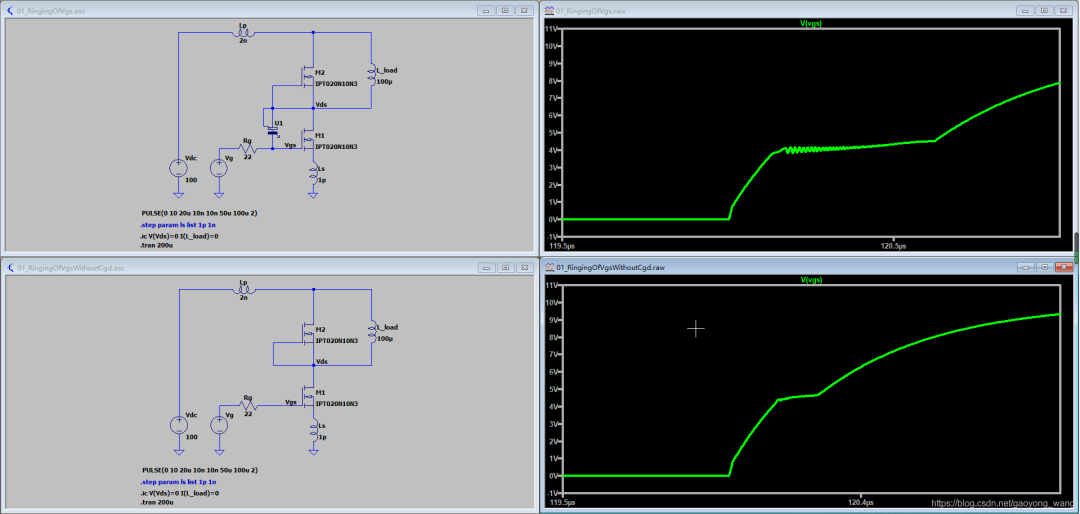The height and width of the screenshot is (514, 1080).
Task: Click the Ls value 1p in top schematic
Action: pyautogui.click(x=321, y=179)
